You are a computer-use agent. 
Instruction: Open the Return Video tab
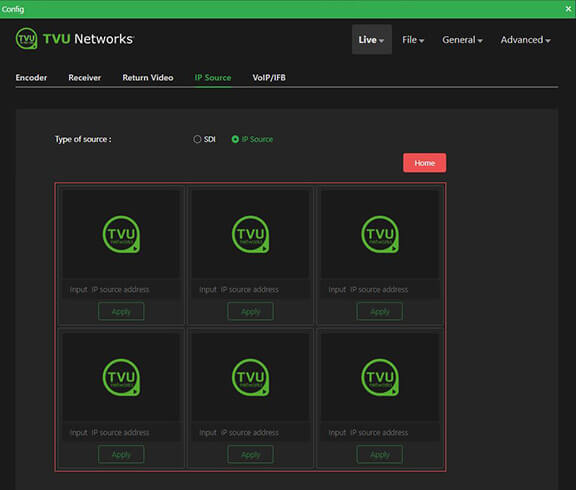pos(148,78)
